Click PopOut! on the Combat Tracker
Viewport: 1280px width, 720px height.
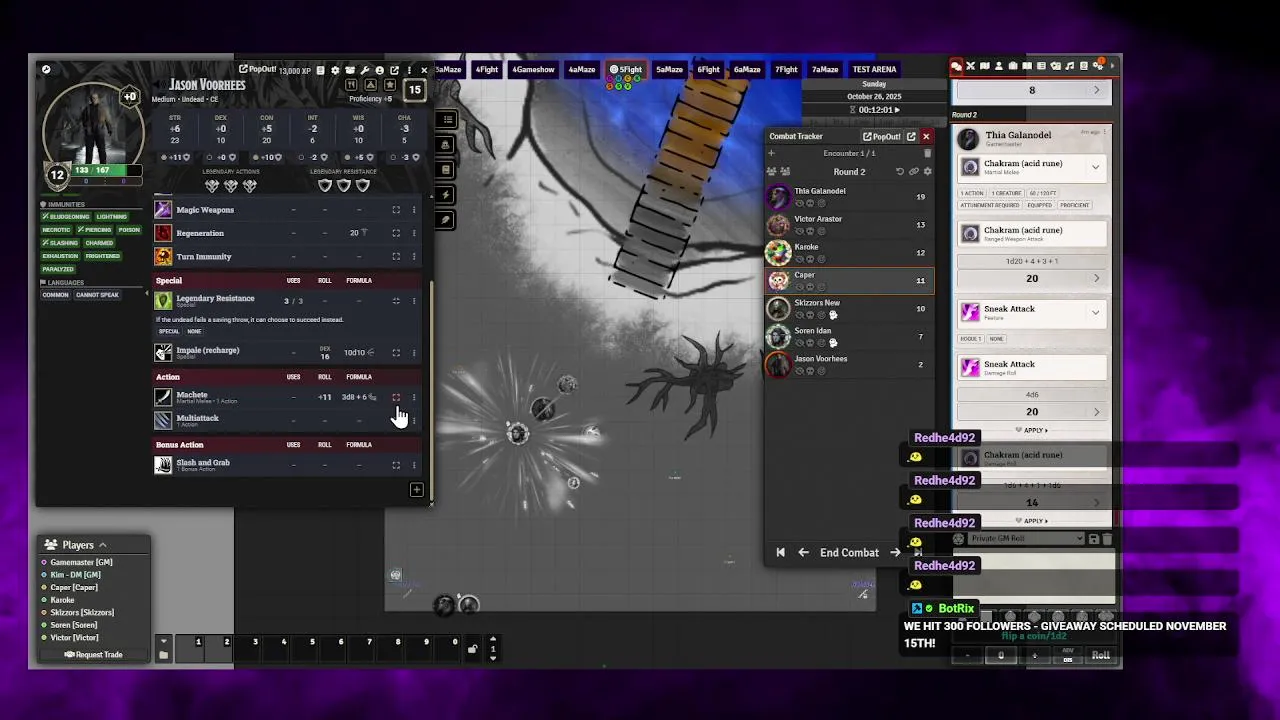882,136
